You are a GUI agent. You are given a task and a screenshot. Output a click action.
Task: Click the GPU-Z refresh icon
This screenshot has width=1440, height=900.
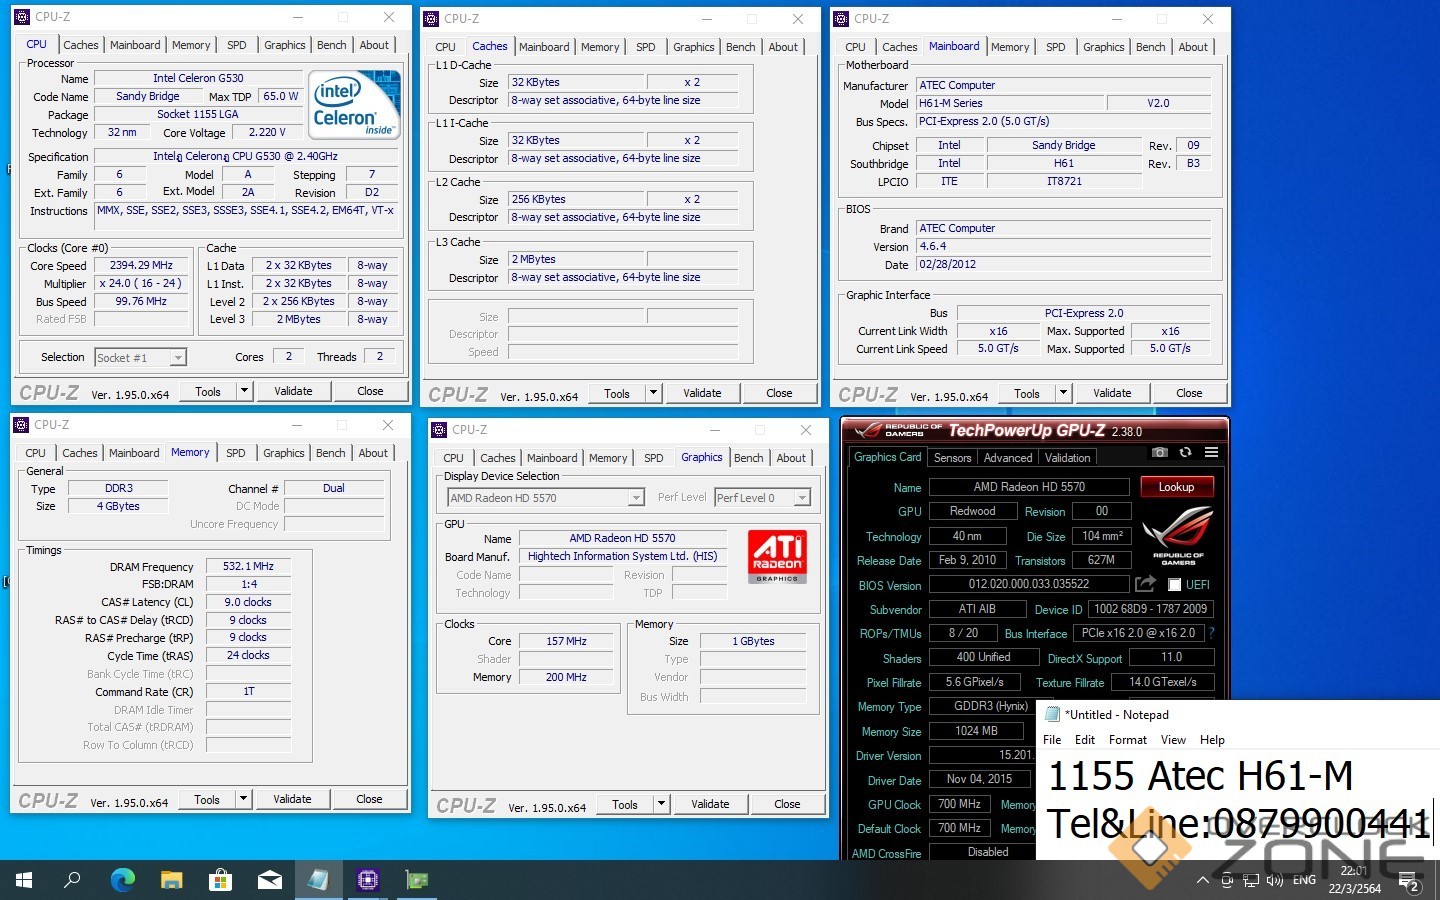pos(1185,453)
